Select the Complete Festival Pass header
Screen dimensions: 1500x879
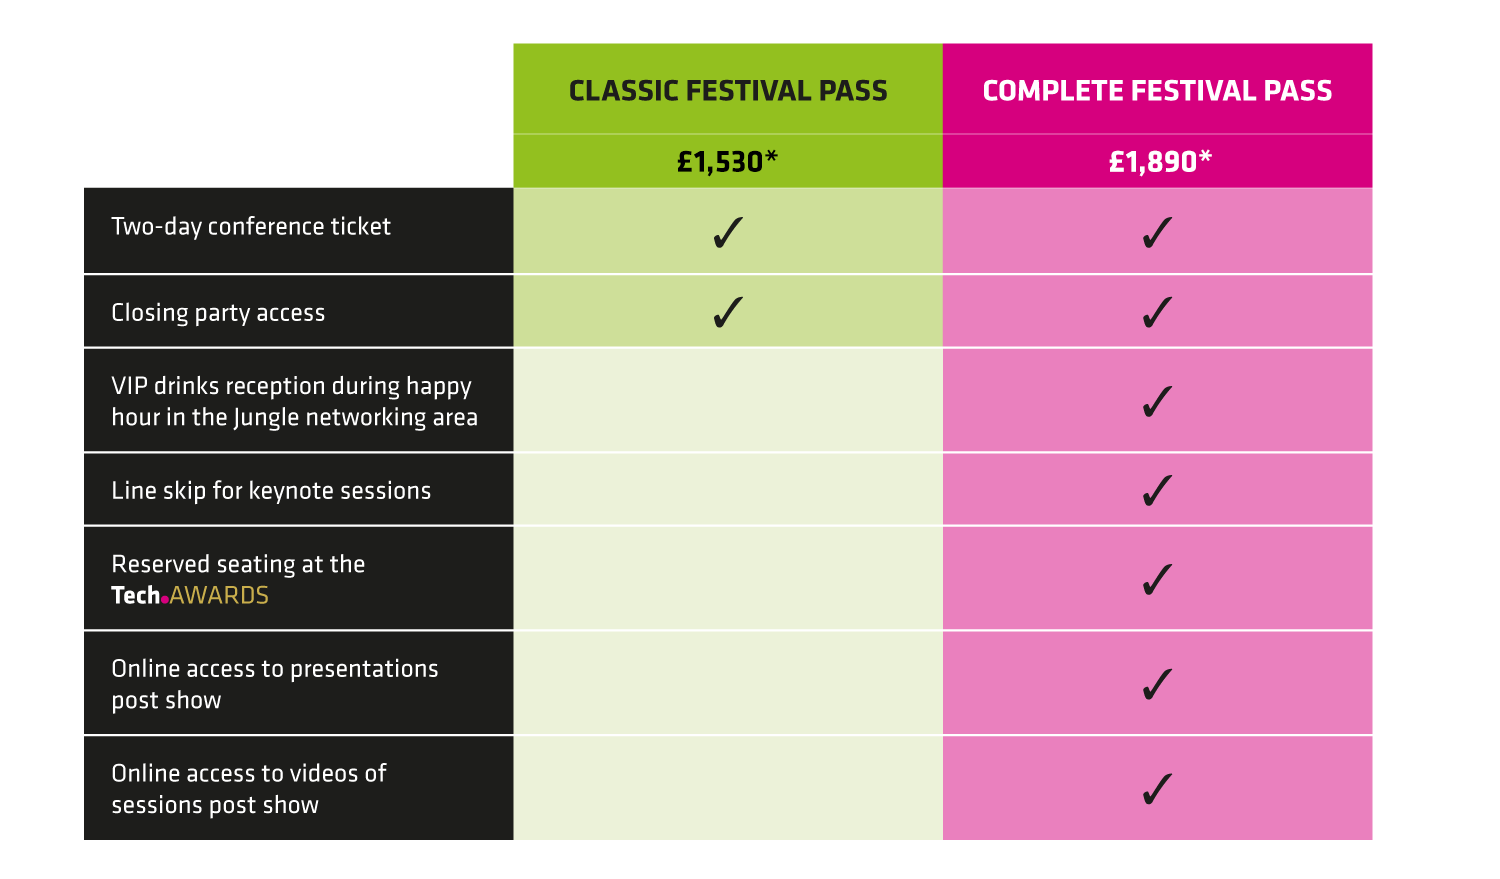click(1157, 91)
